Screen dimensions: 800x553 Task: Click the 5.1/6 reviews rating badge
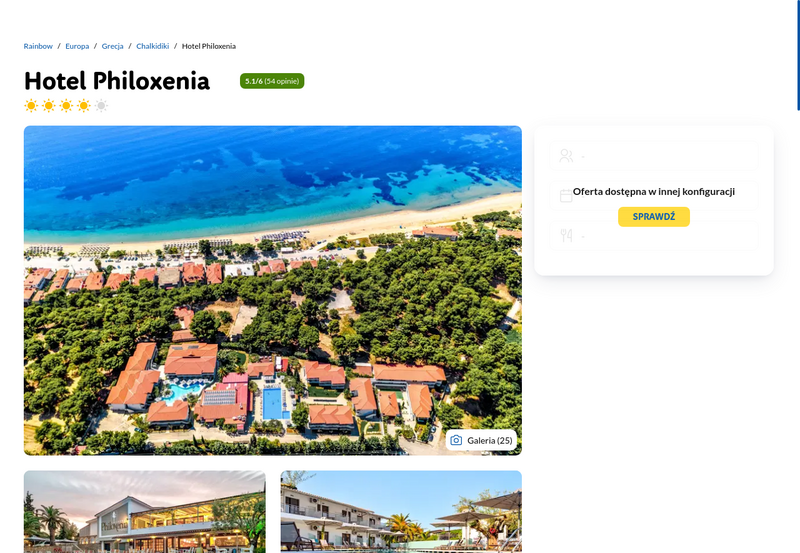(272, 81)
